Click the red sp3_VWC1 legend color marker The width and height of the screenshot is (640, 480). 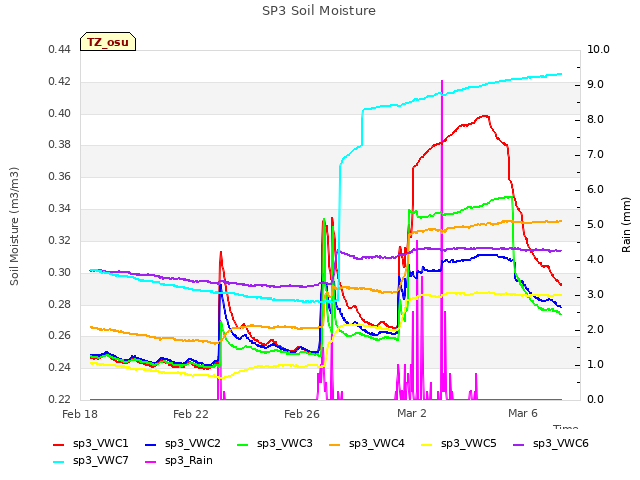click(x=59, y=444)
